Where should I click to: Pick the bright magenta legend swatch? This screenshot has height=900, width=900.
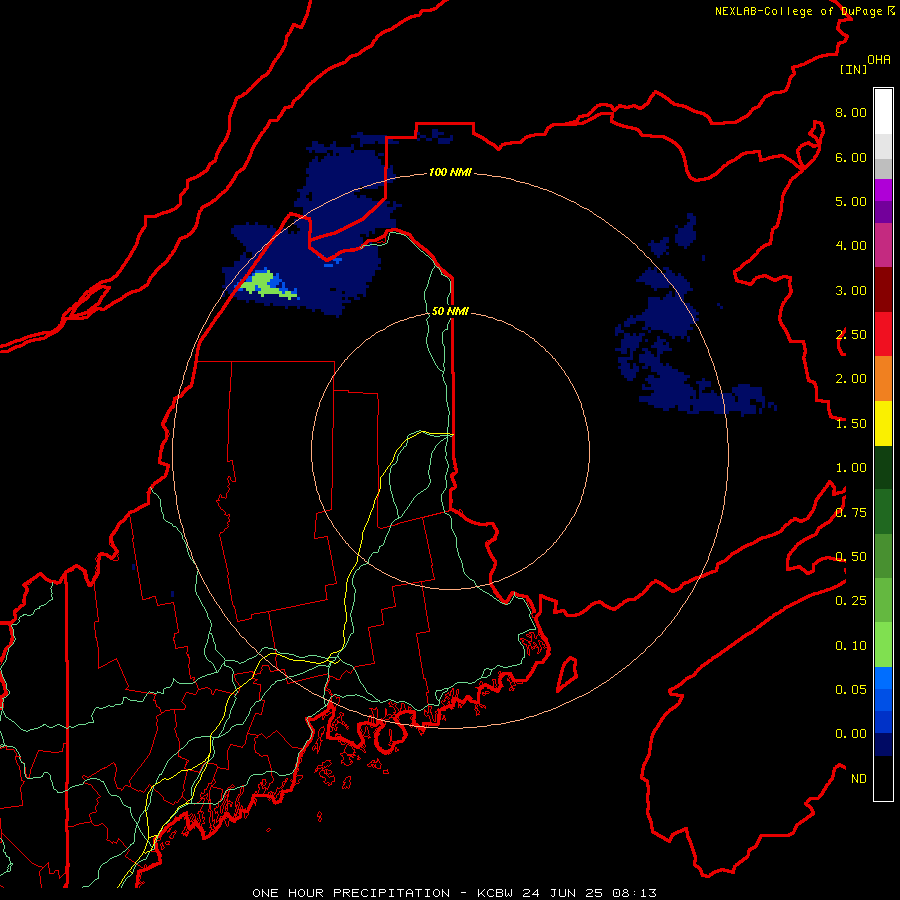(x=883, y=190)
